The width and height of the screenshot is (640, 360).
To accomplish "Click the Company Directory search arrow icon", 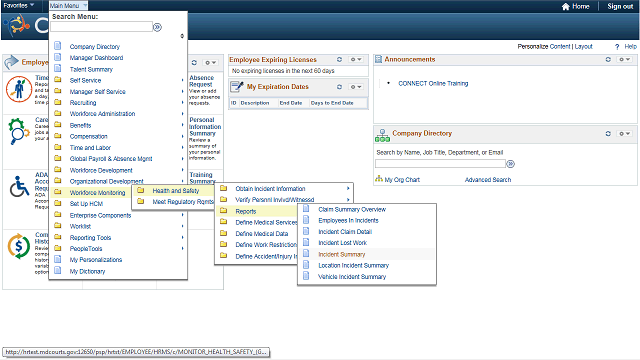I will click(x=510, y=164).
